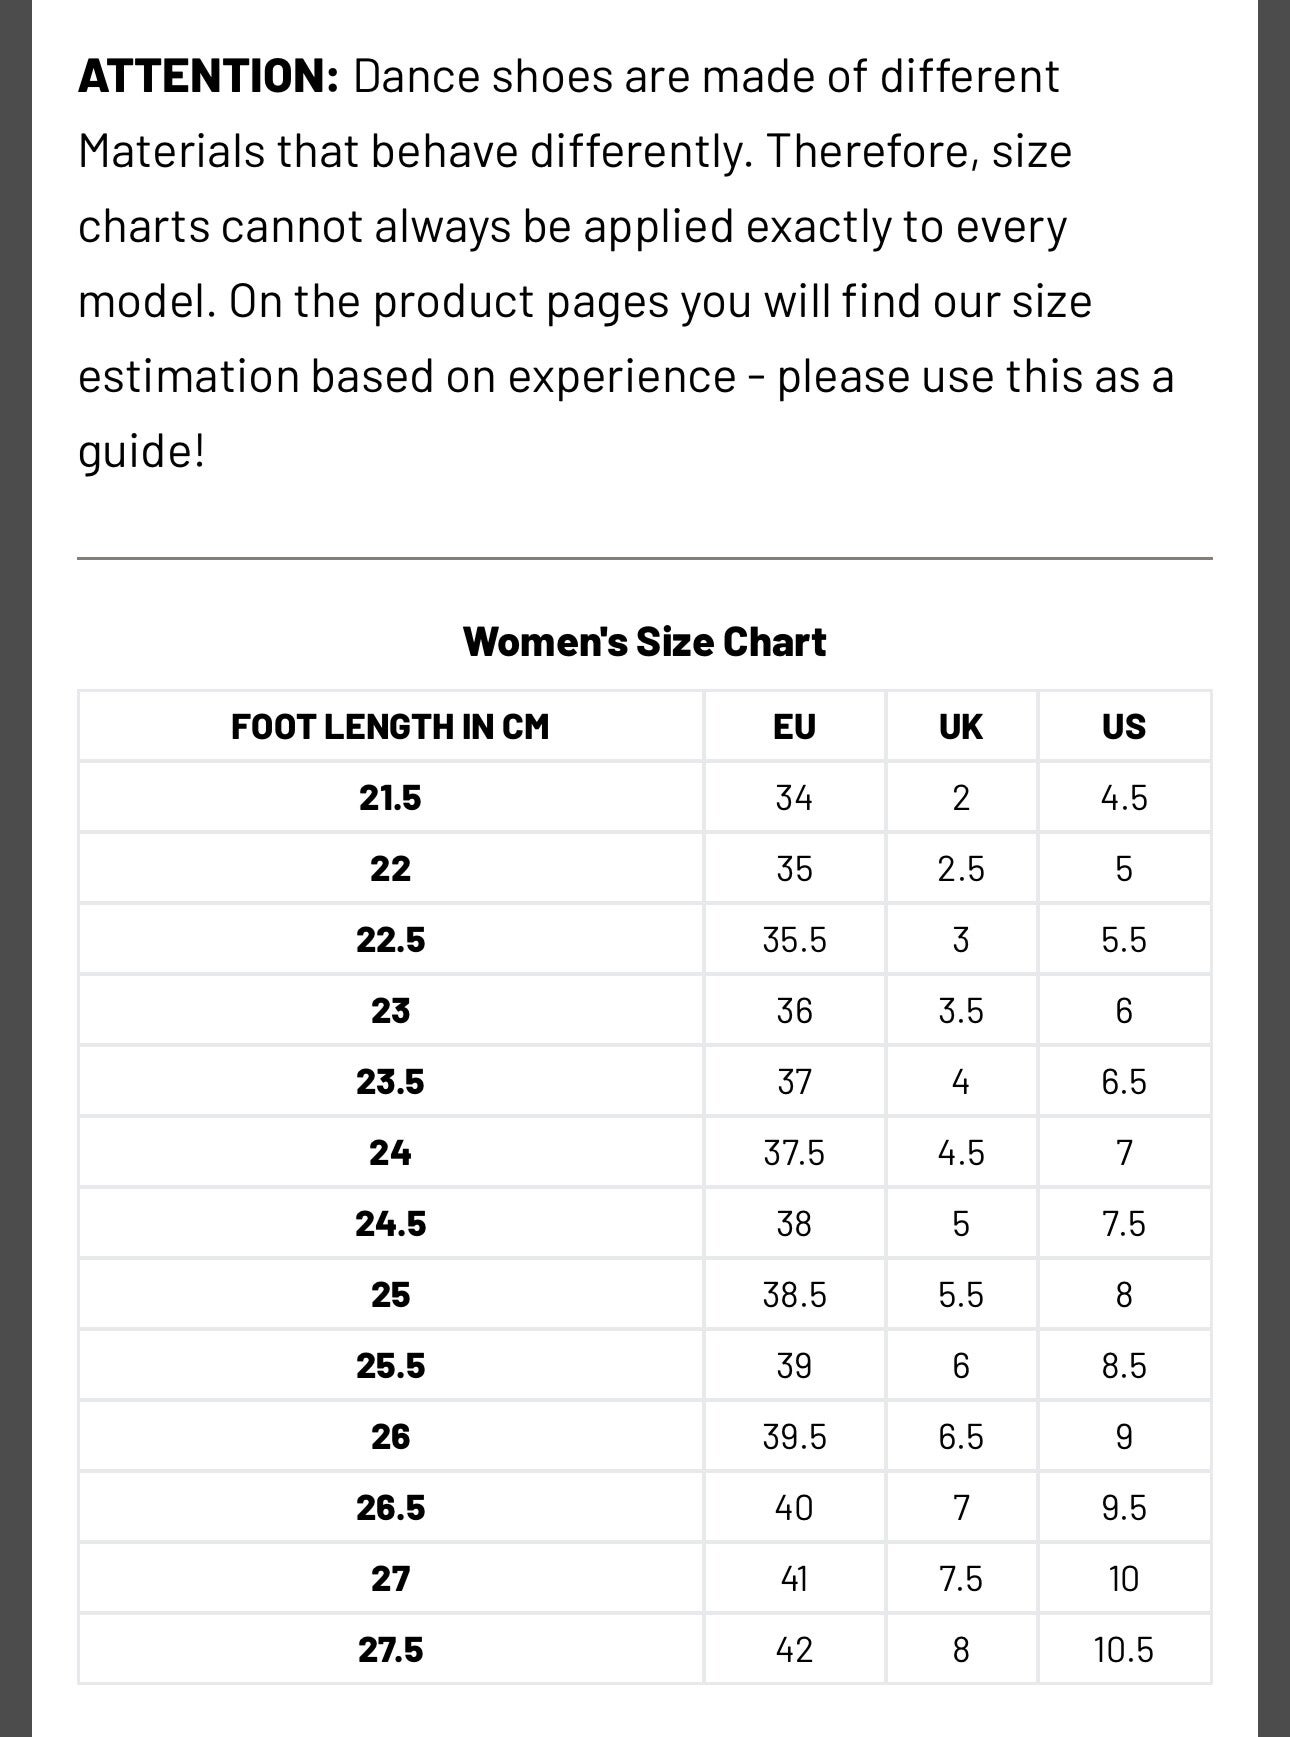Click the UK size 2.5 cell
This screenshot has height=1737, width=1290.
coord(960,869)
